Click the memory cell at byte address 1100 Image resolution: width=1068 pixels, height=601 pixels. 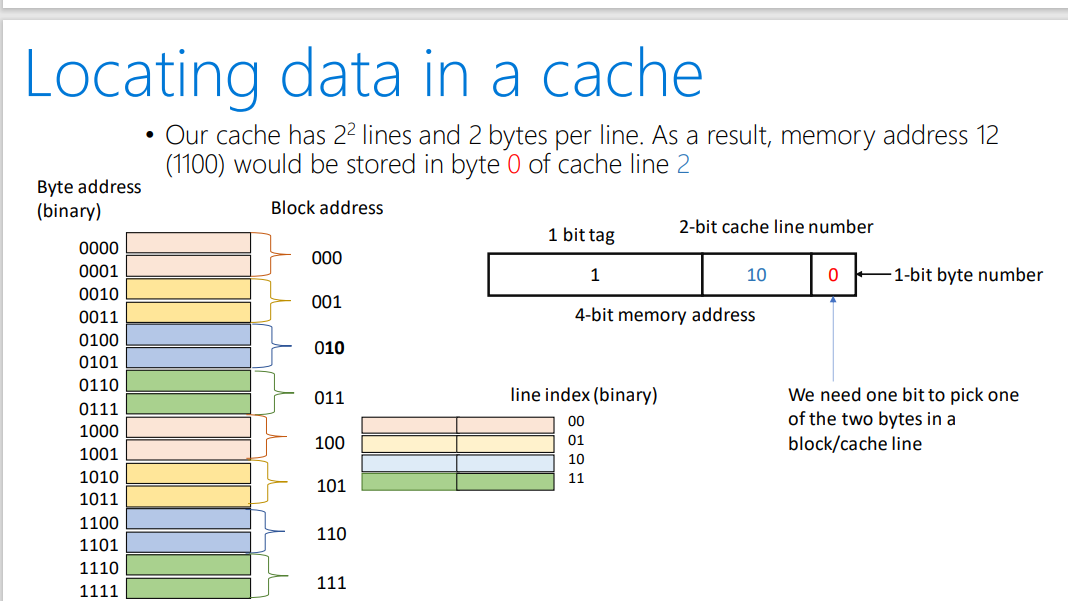click(x=188, y=519)
